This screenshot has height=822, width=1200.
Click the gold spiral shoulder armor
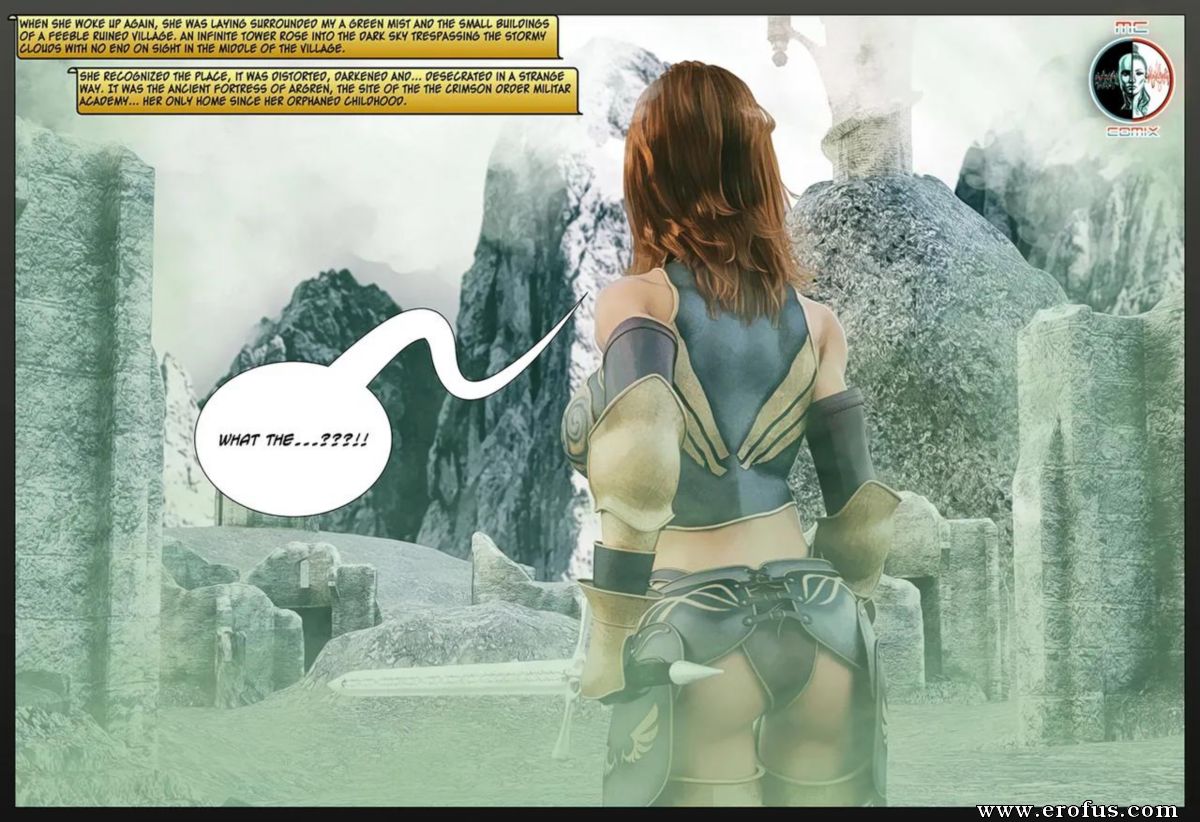[x=624, y=440]
